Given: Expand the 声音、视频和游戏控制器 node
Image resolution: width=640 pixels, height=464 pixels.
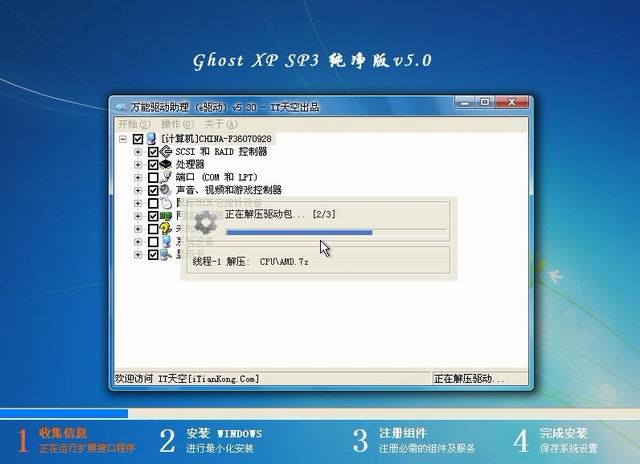Looking at the screenshot, I should click(138, 190).
